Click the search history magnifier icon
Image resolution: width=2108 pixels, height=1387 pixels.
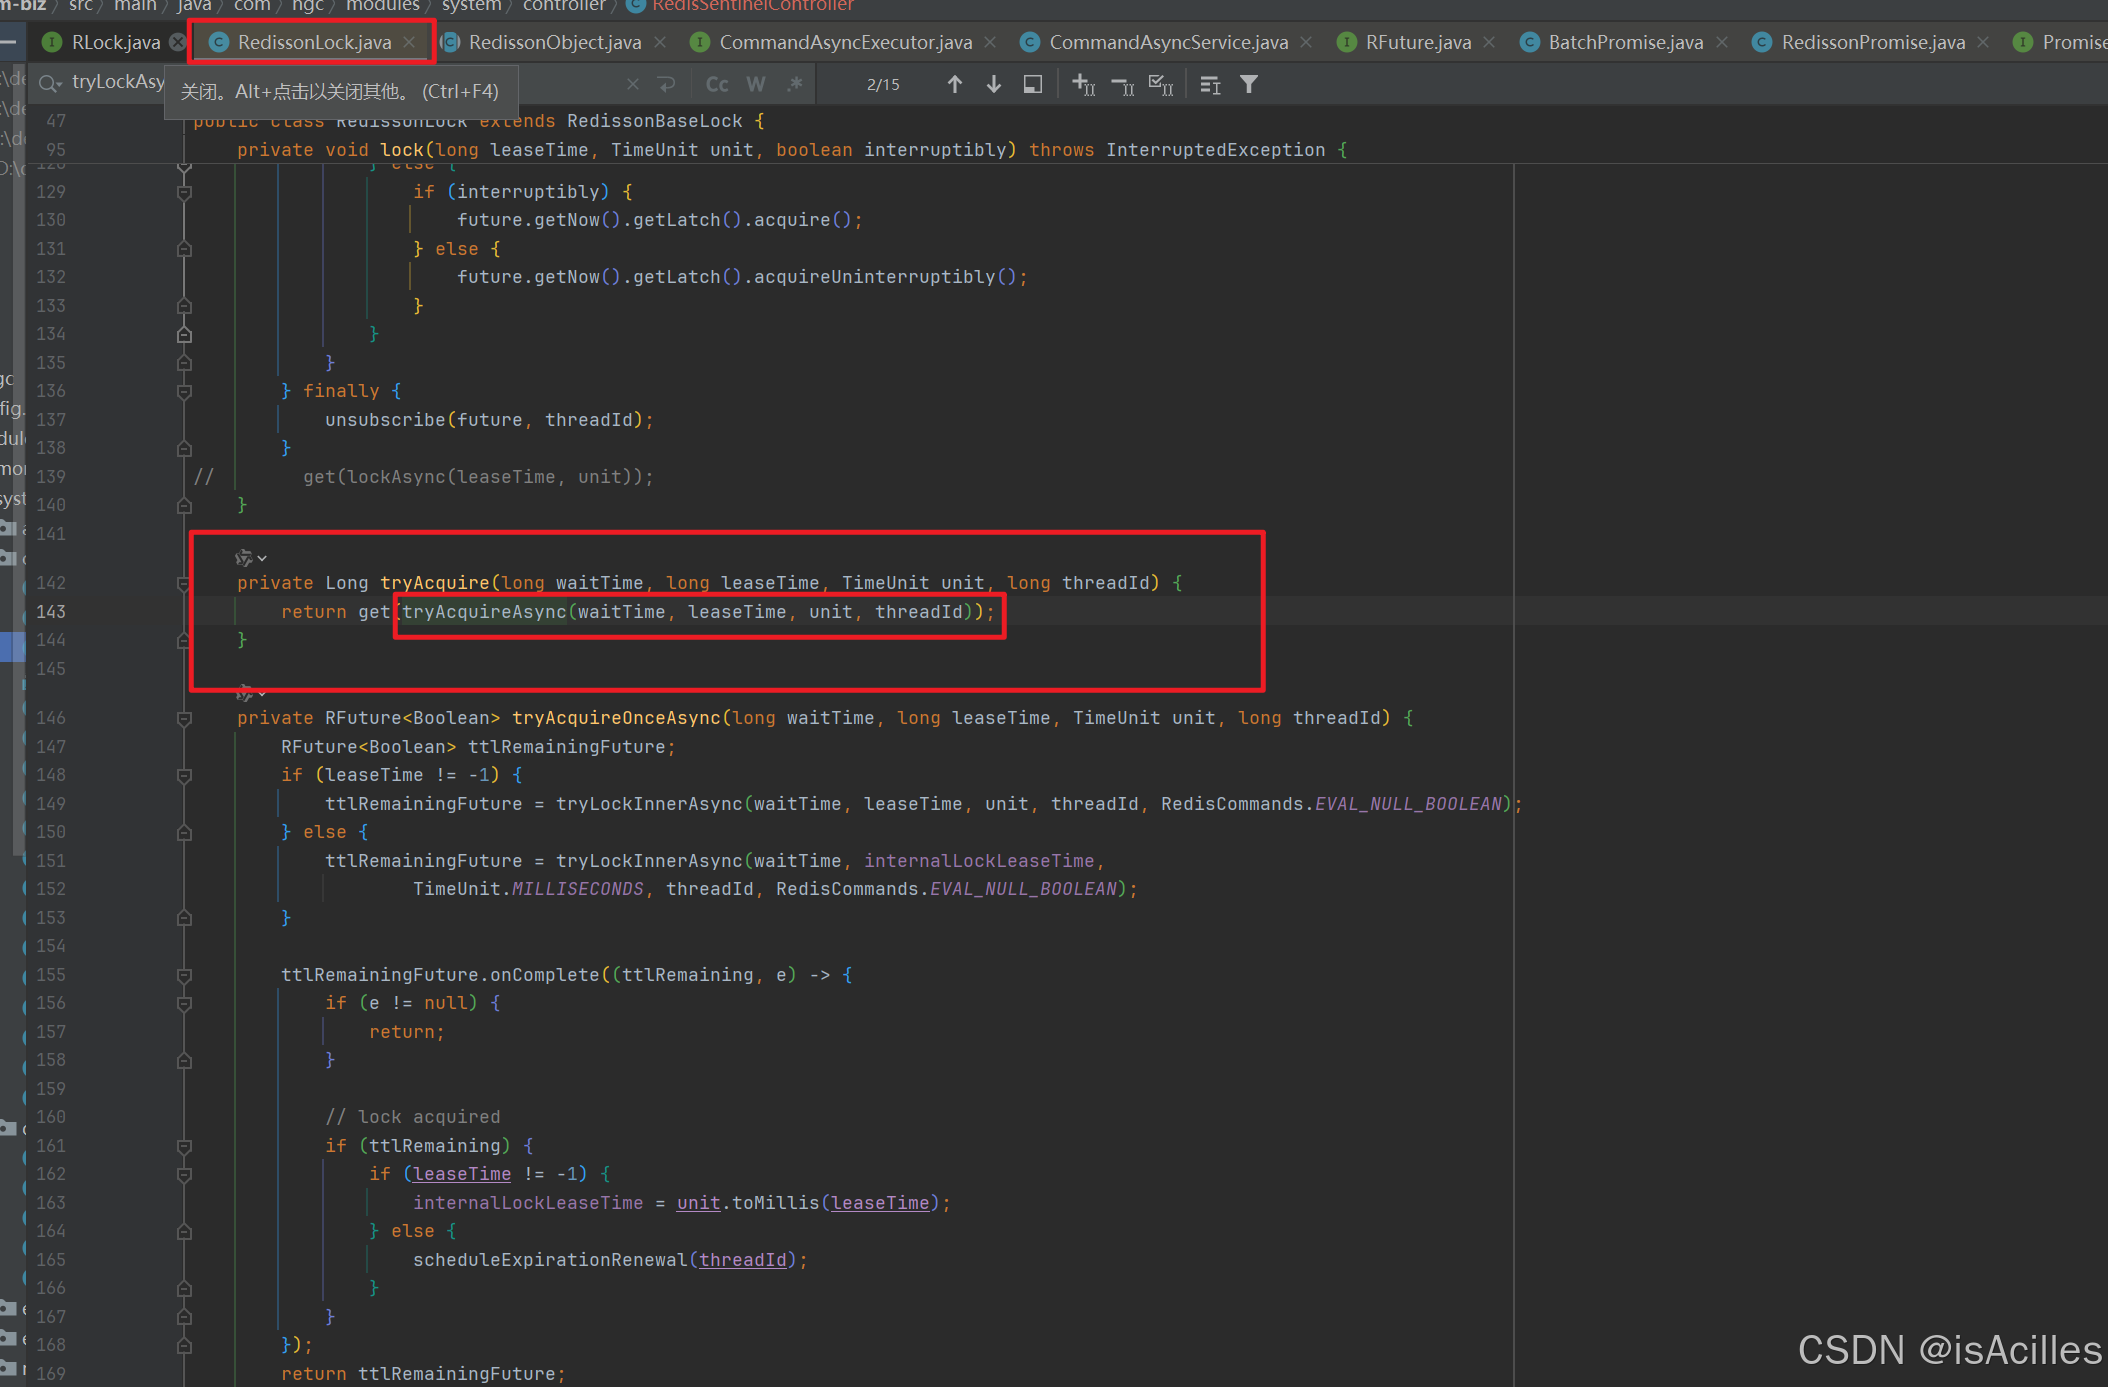point(48,82)
